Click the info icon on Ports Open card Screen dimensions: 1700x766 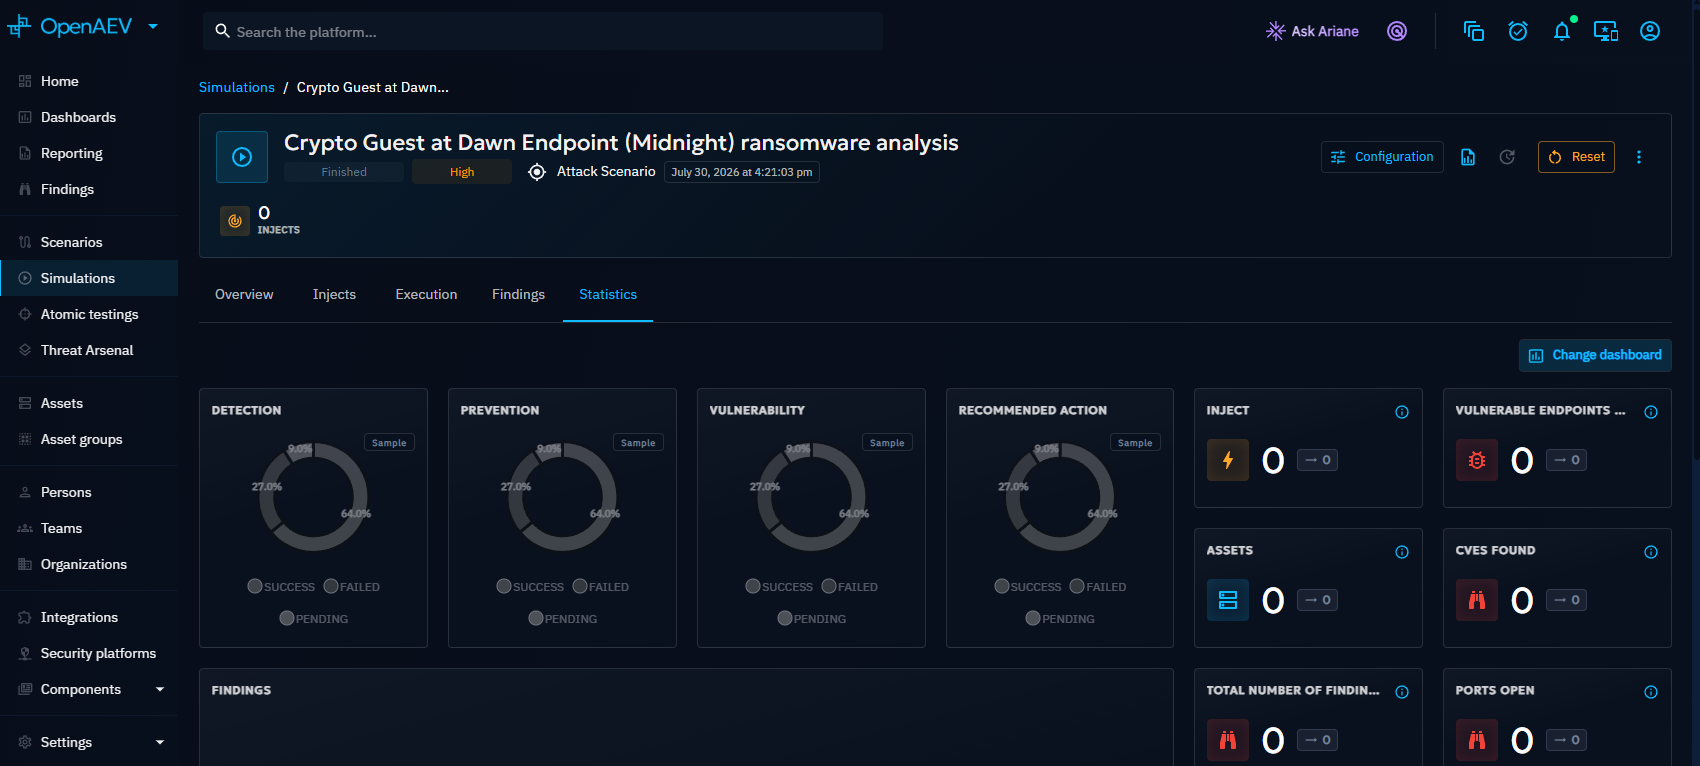[1651, 692]
